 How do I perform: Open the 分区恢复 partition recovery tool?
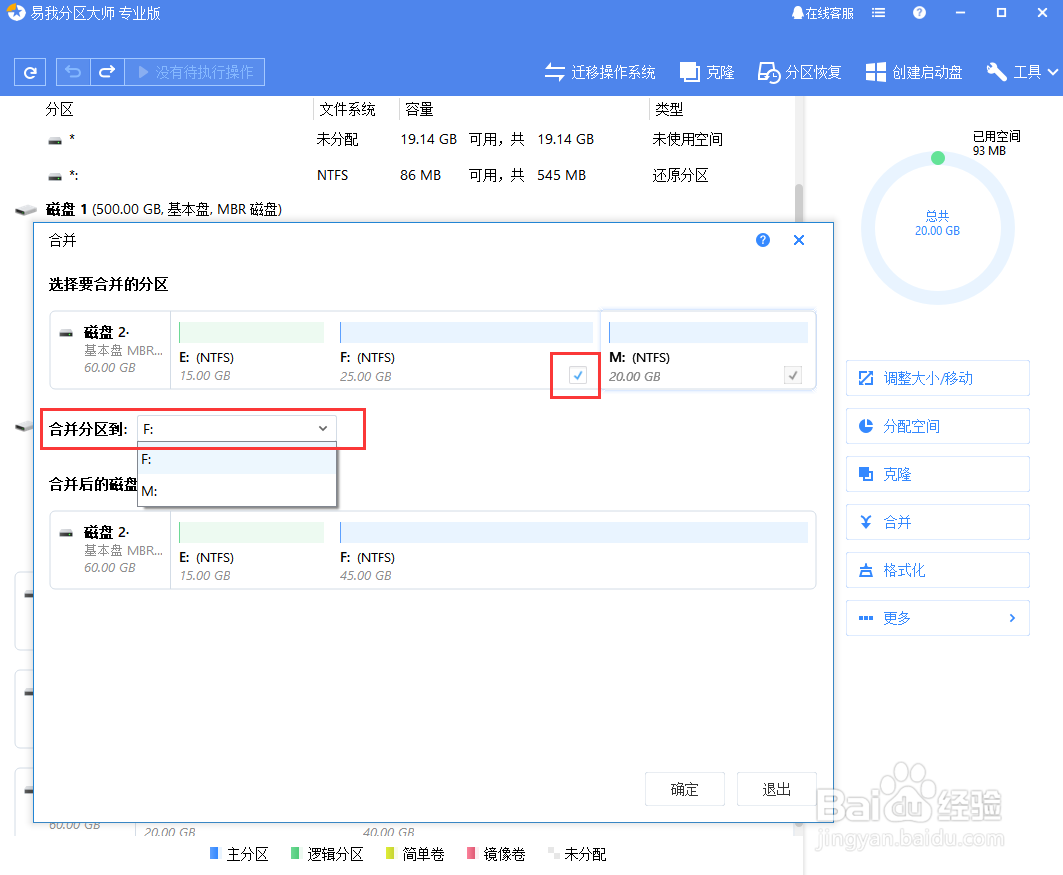tap(799, 71)
